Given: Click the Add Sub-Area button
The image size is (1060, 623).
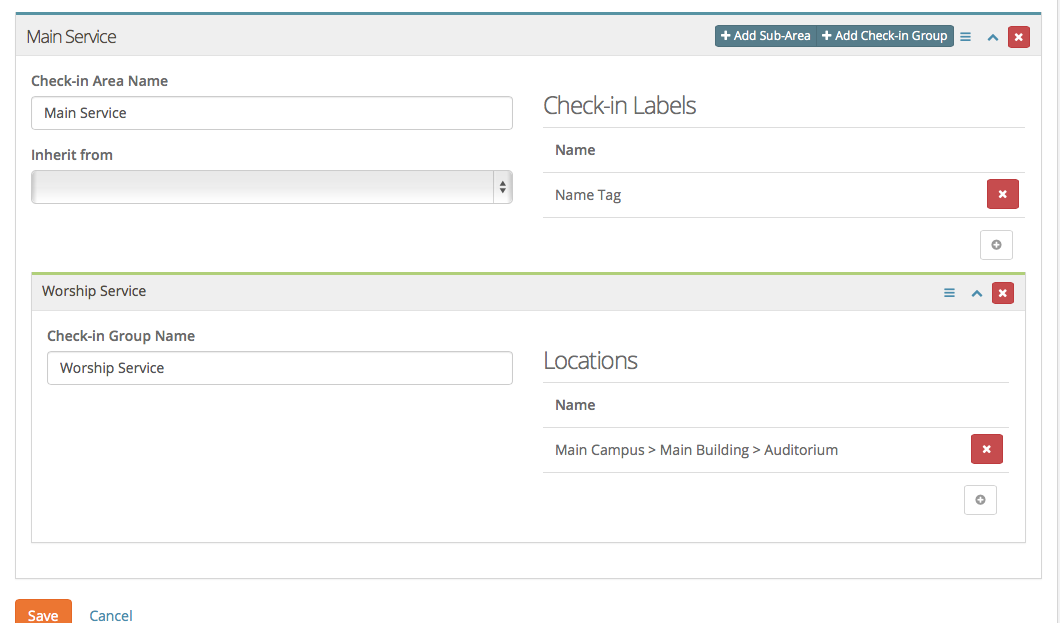Looking at the screenshot, I should [764, 35].
